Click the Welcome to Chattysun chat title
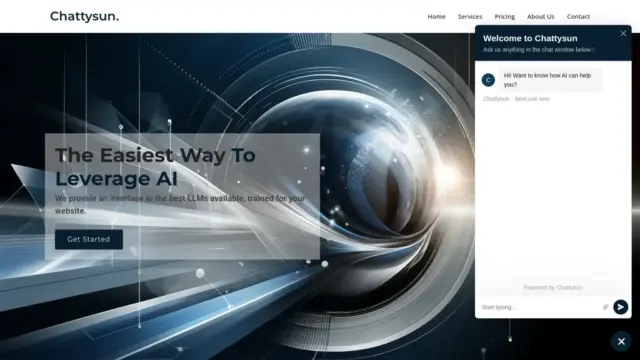Screen dimensions: 640x360 click(x=530, y=38)
